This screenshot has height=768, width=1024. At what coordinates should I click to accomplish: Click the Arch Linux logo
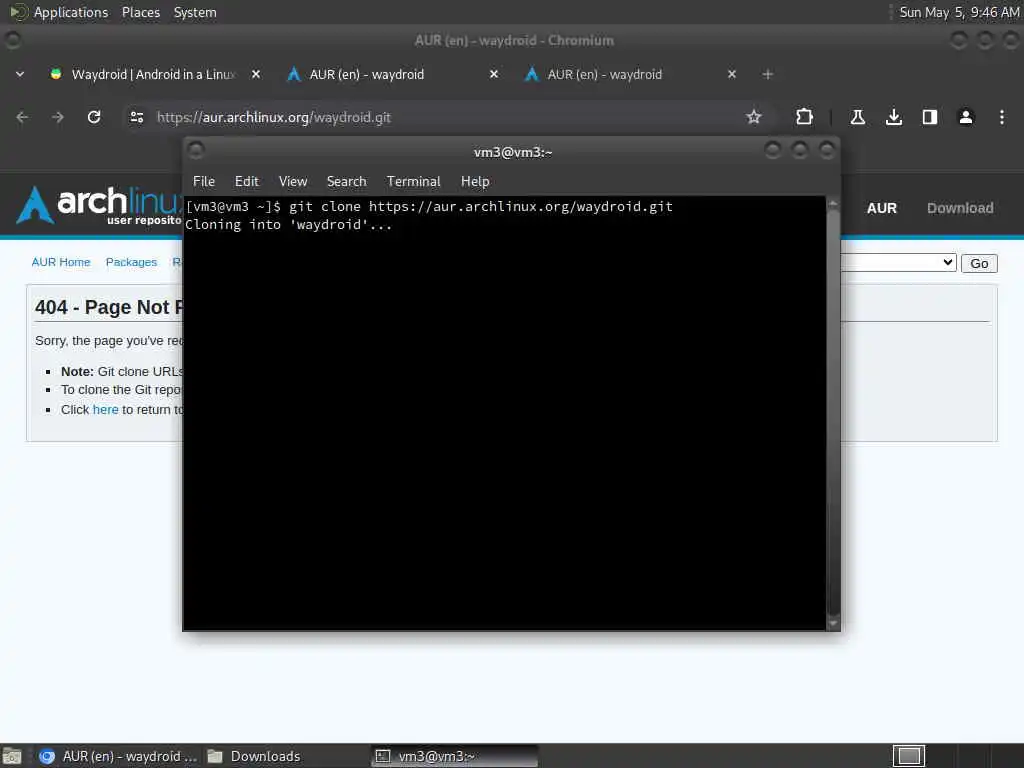(x=98, y=205)
